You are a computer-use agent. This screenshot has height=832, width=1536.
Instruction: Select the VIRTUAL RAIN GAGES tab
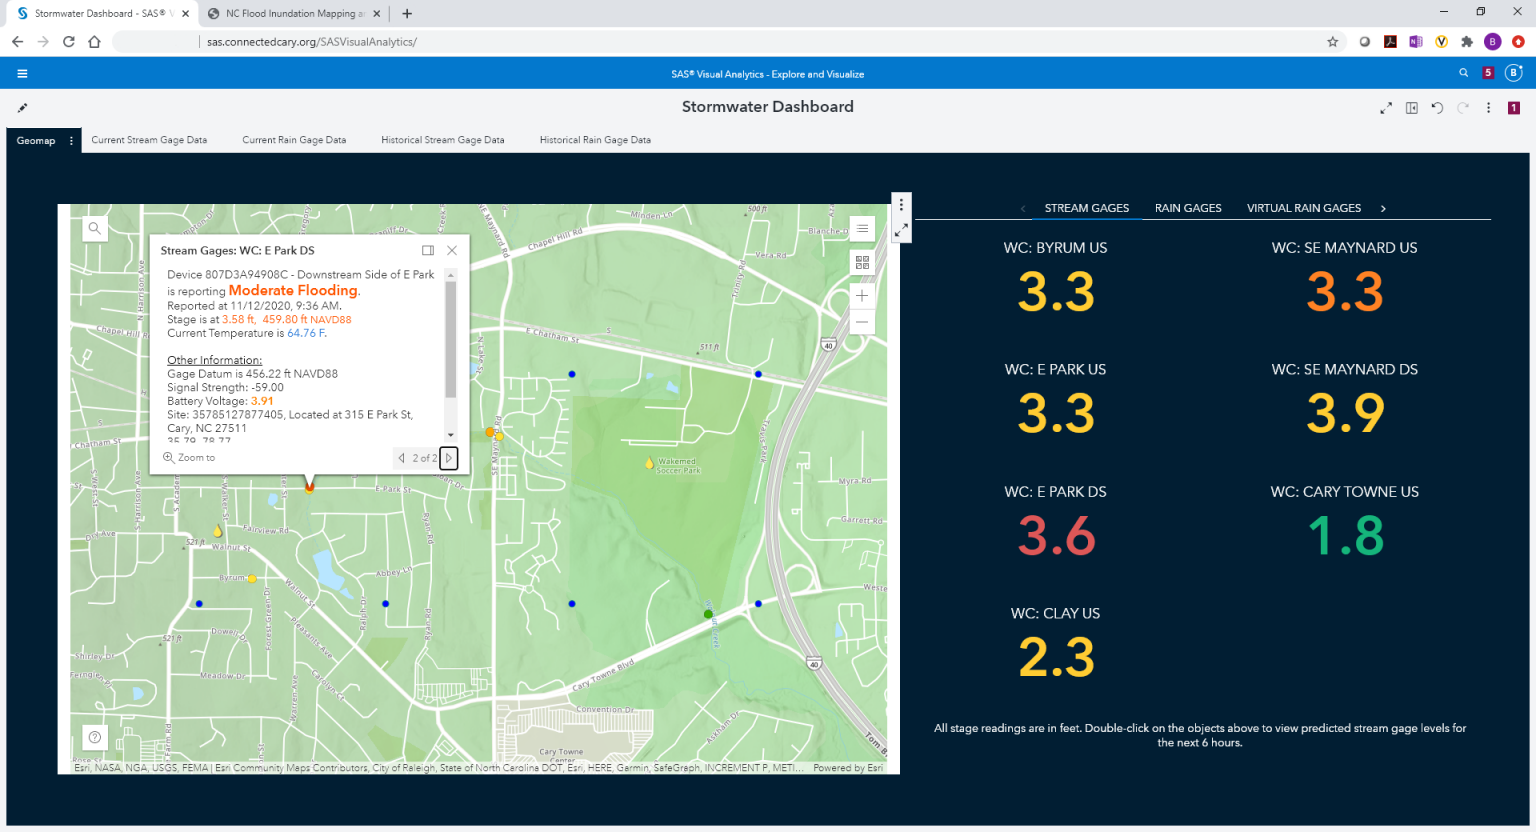coord(1304,208)
